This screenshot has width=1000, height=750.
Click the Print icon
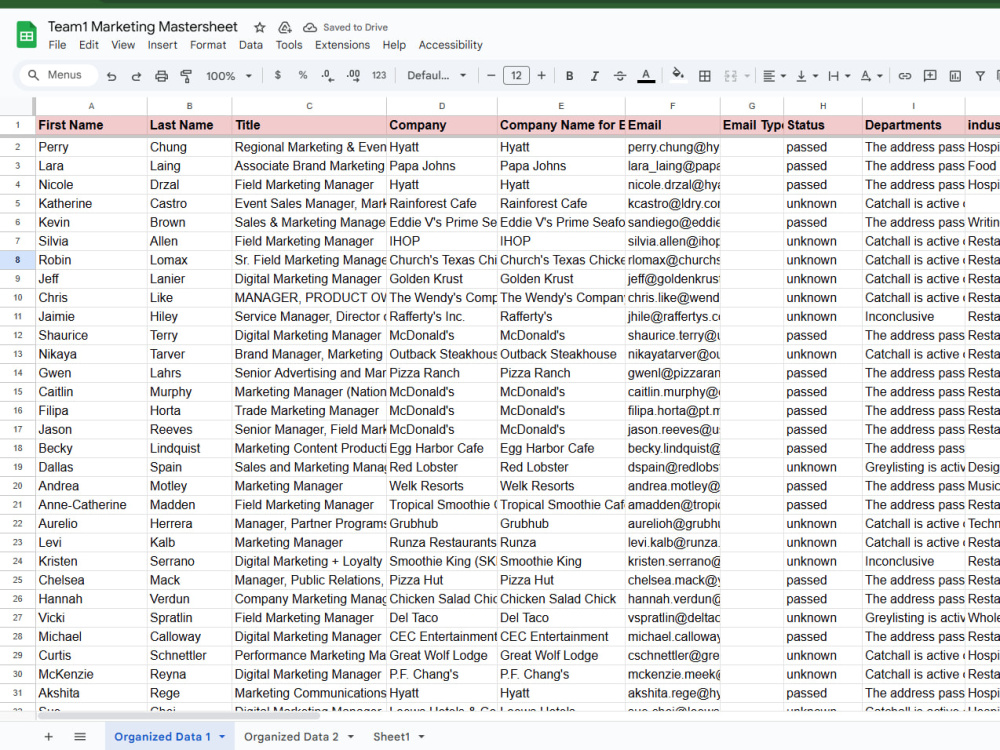coord(161,76)
